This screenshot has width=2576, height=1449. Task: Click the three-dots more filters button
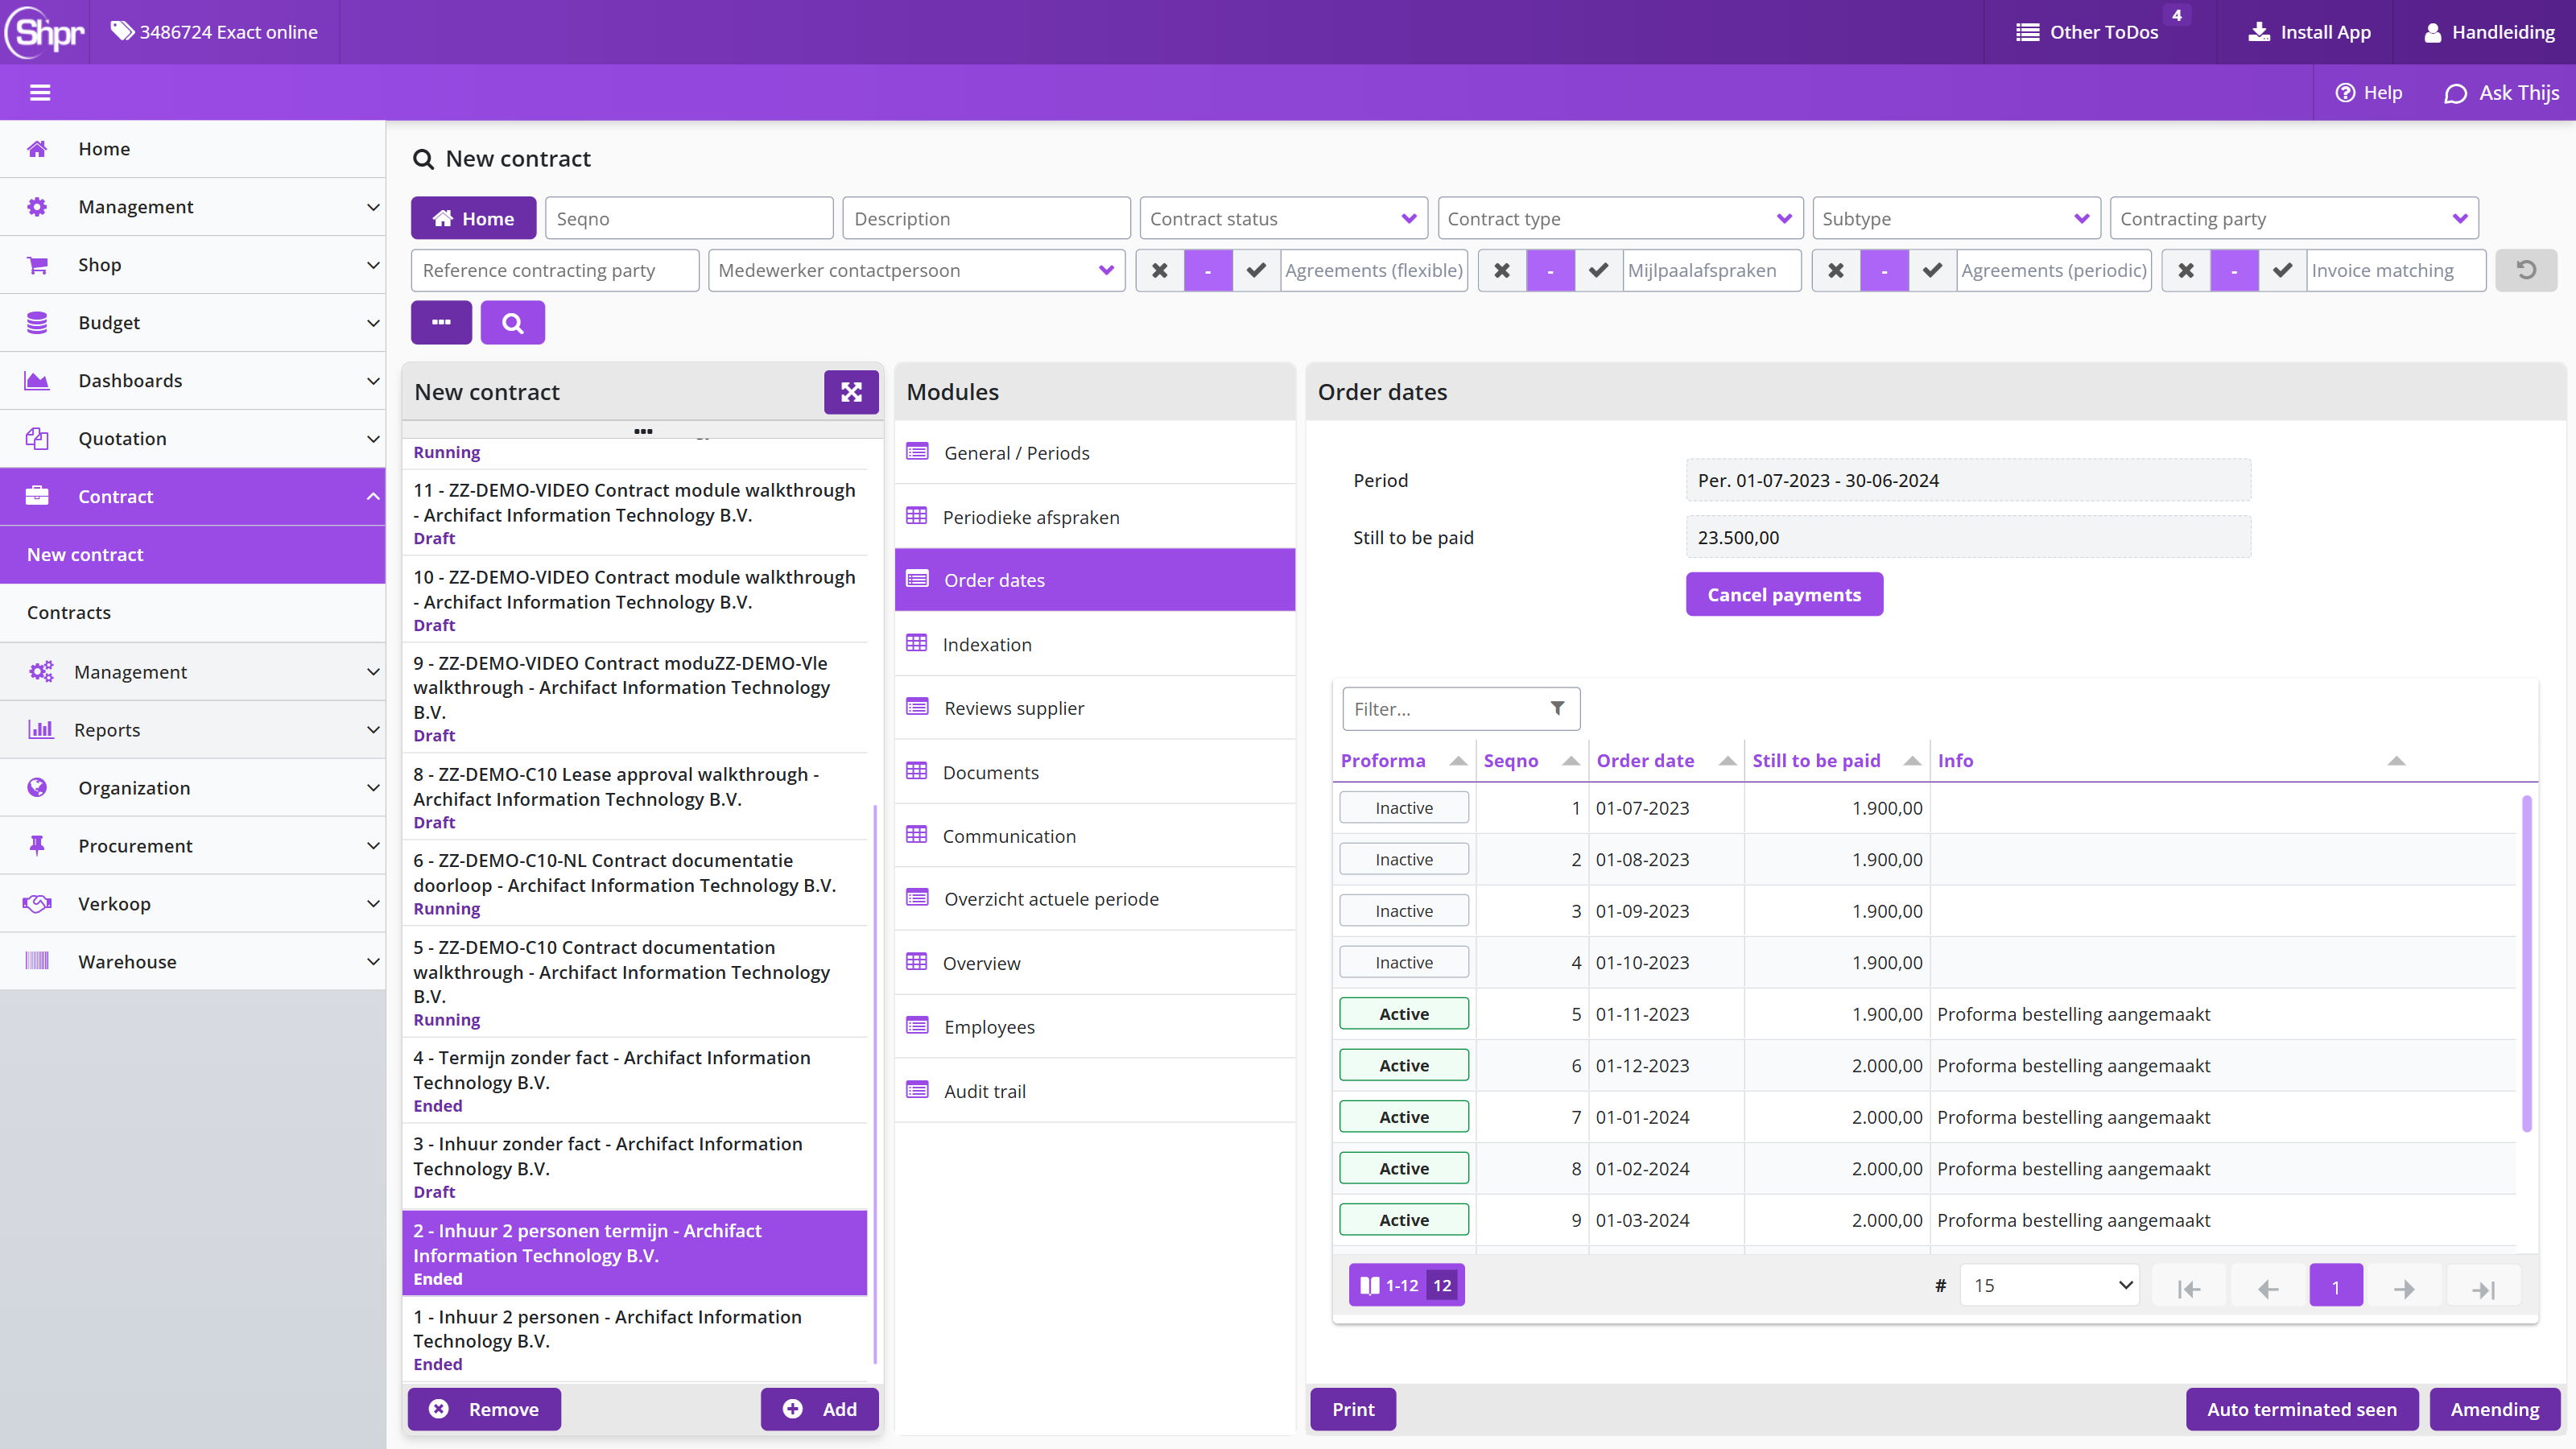click(x=441, y=322)
